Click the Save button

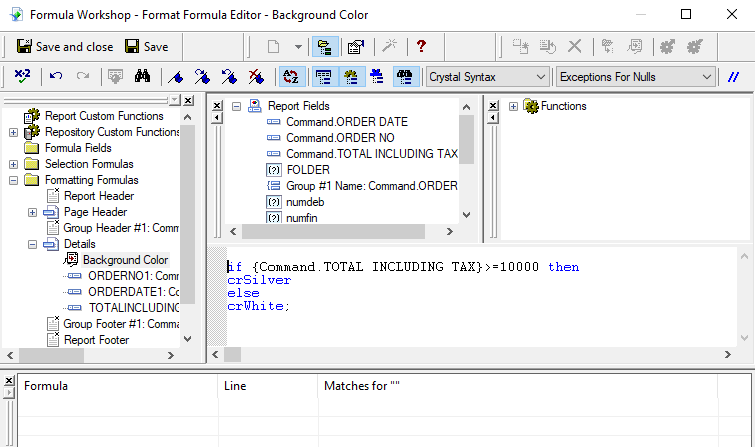pyautogui.click(x=146, y=47)
